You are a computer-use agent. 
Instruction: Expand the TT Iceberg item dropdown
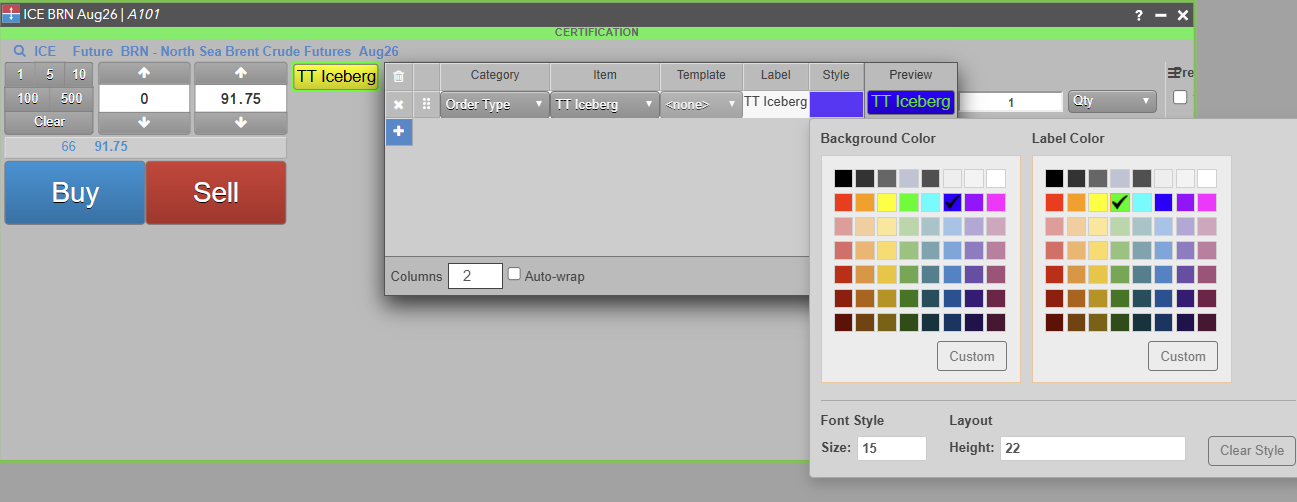(x=605, y=104)
